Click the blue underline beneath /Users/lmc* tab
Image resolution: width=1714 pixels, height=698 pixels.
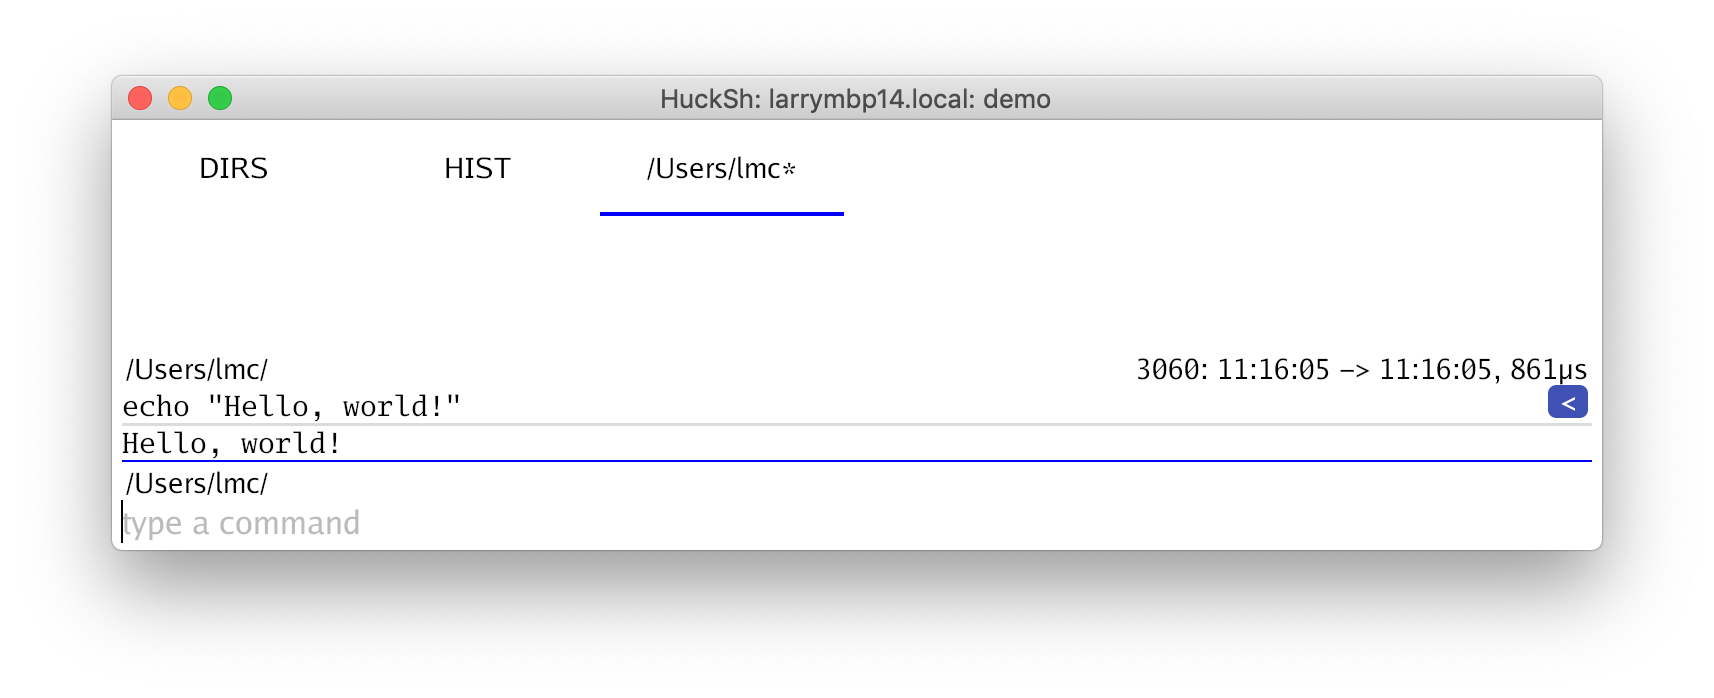tap(722, 213)
